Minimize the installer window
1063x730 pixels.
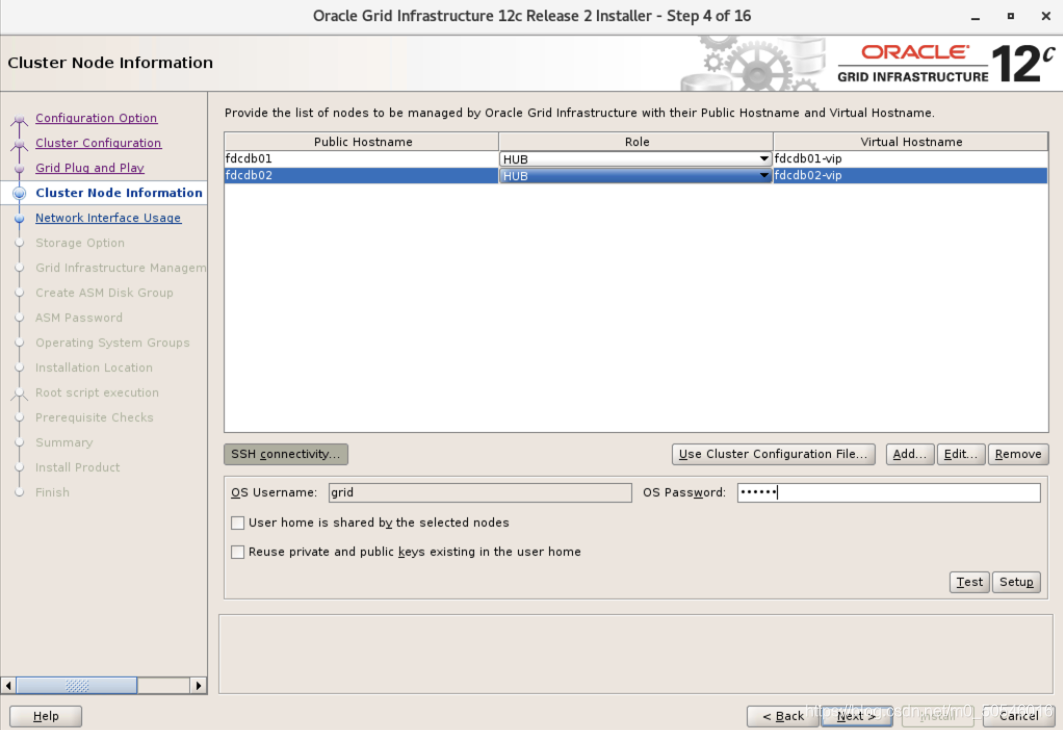coord(975,16)
